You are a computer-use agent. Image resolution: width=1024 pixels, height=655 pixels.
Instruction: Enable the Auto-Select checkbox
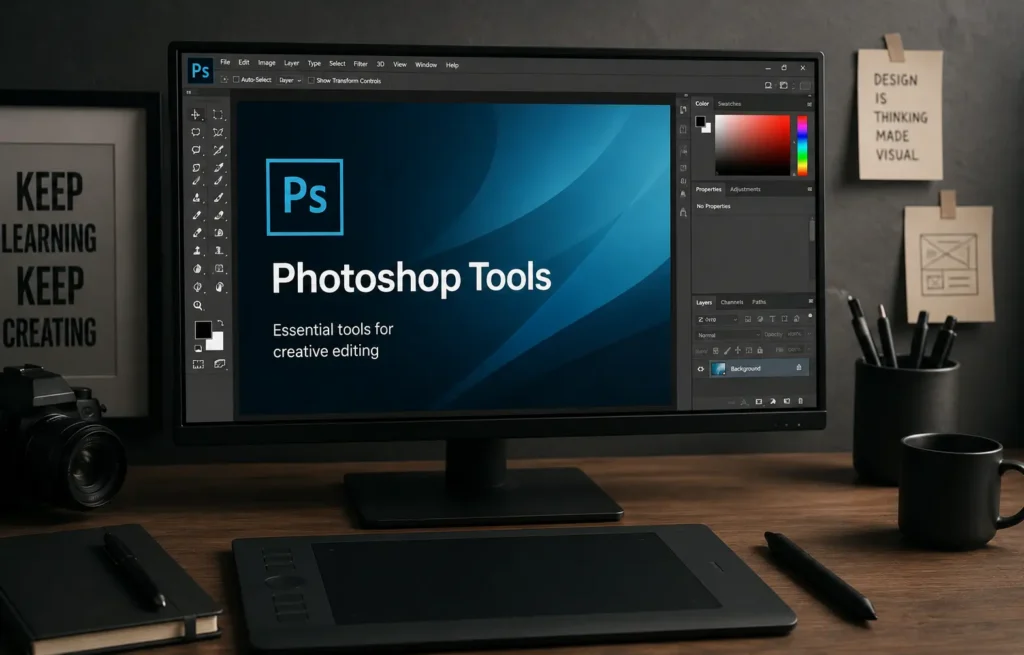[236, 80]
